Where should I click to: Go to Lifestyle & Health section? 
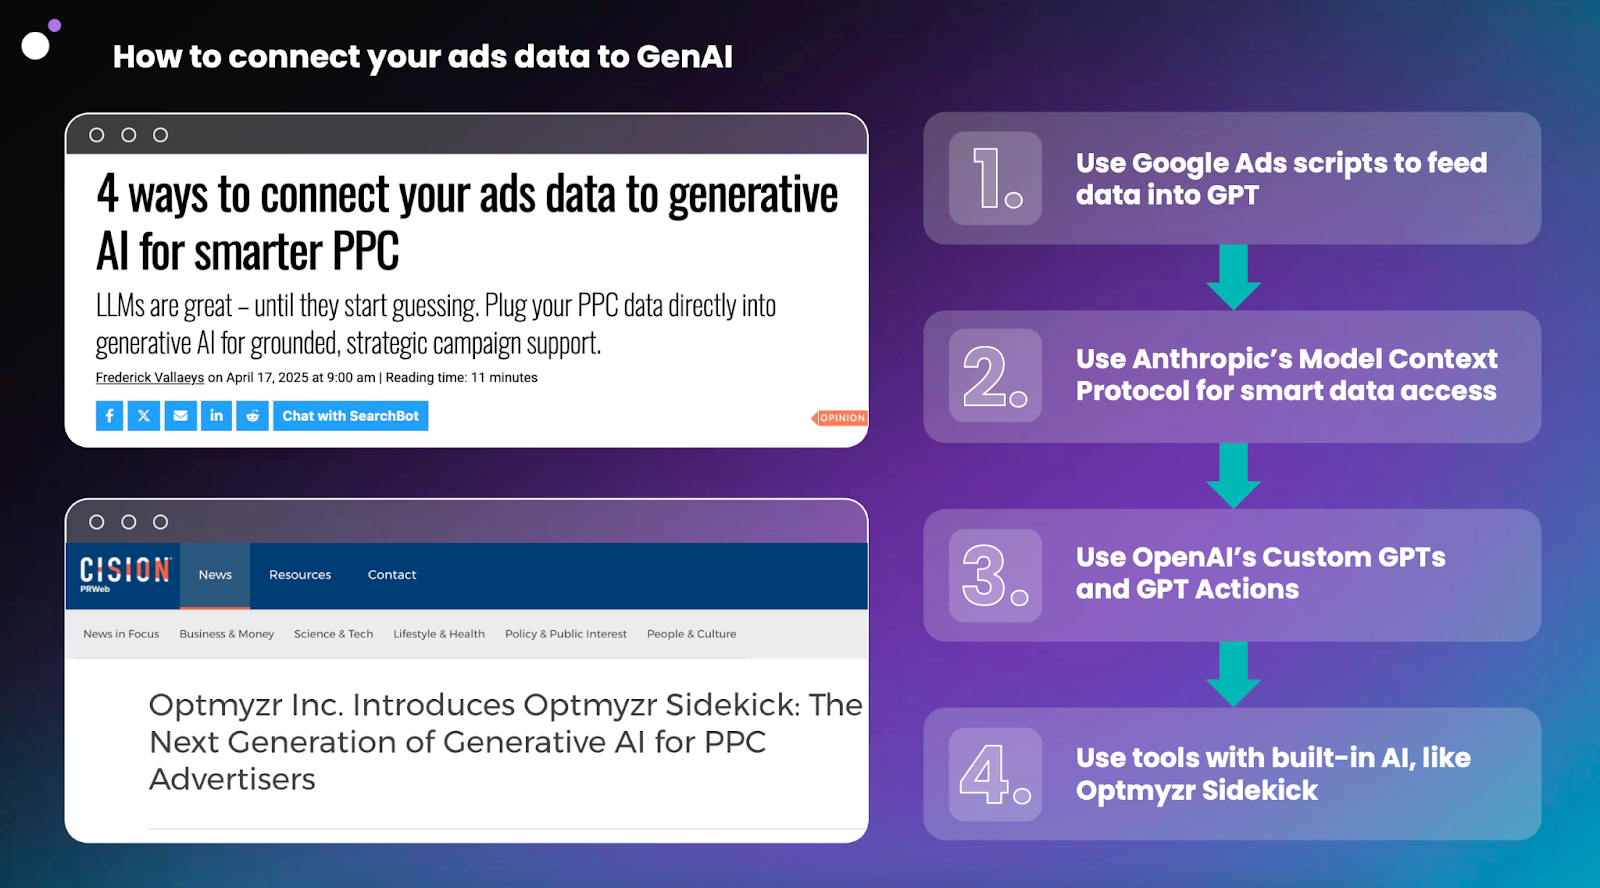[x=439, y=634]
